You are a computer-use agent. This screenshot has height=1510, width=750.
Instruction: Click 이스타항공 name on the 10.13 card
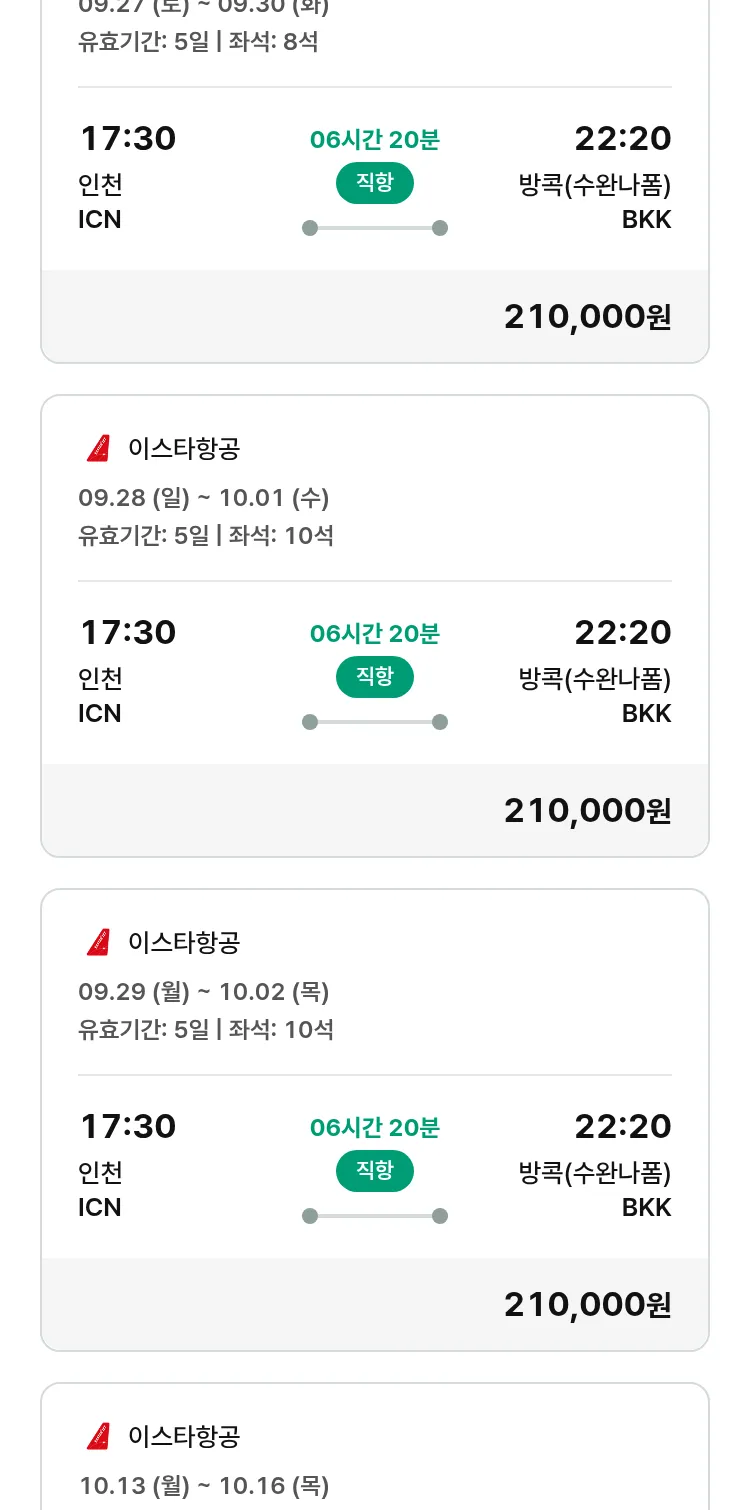point(184,1437)
